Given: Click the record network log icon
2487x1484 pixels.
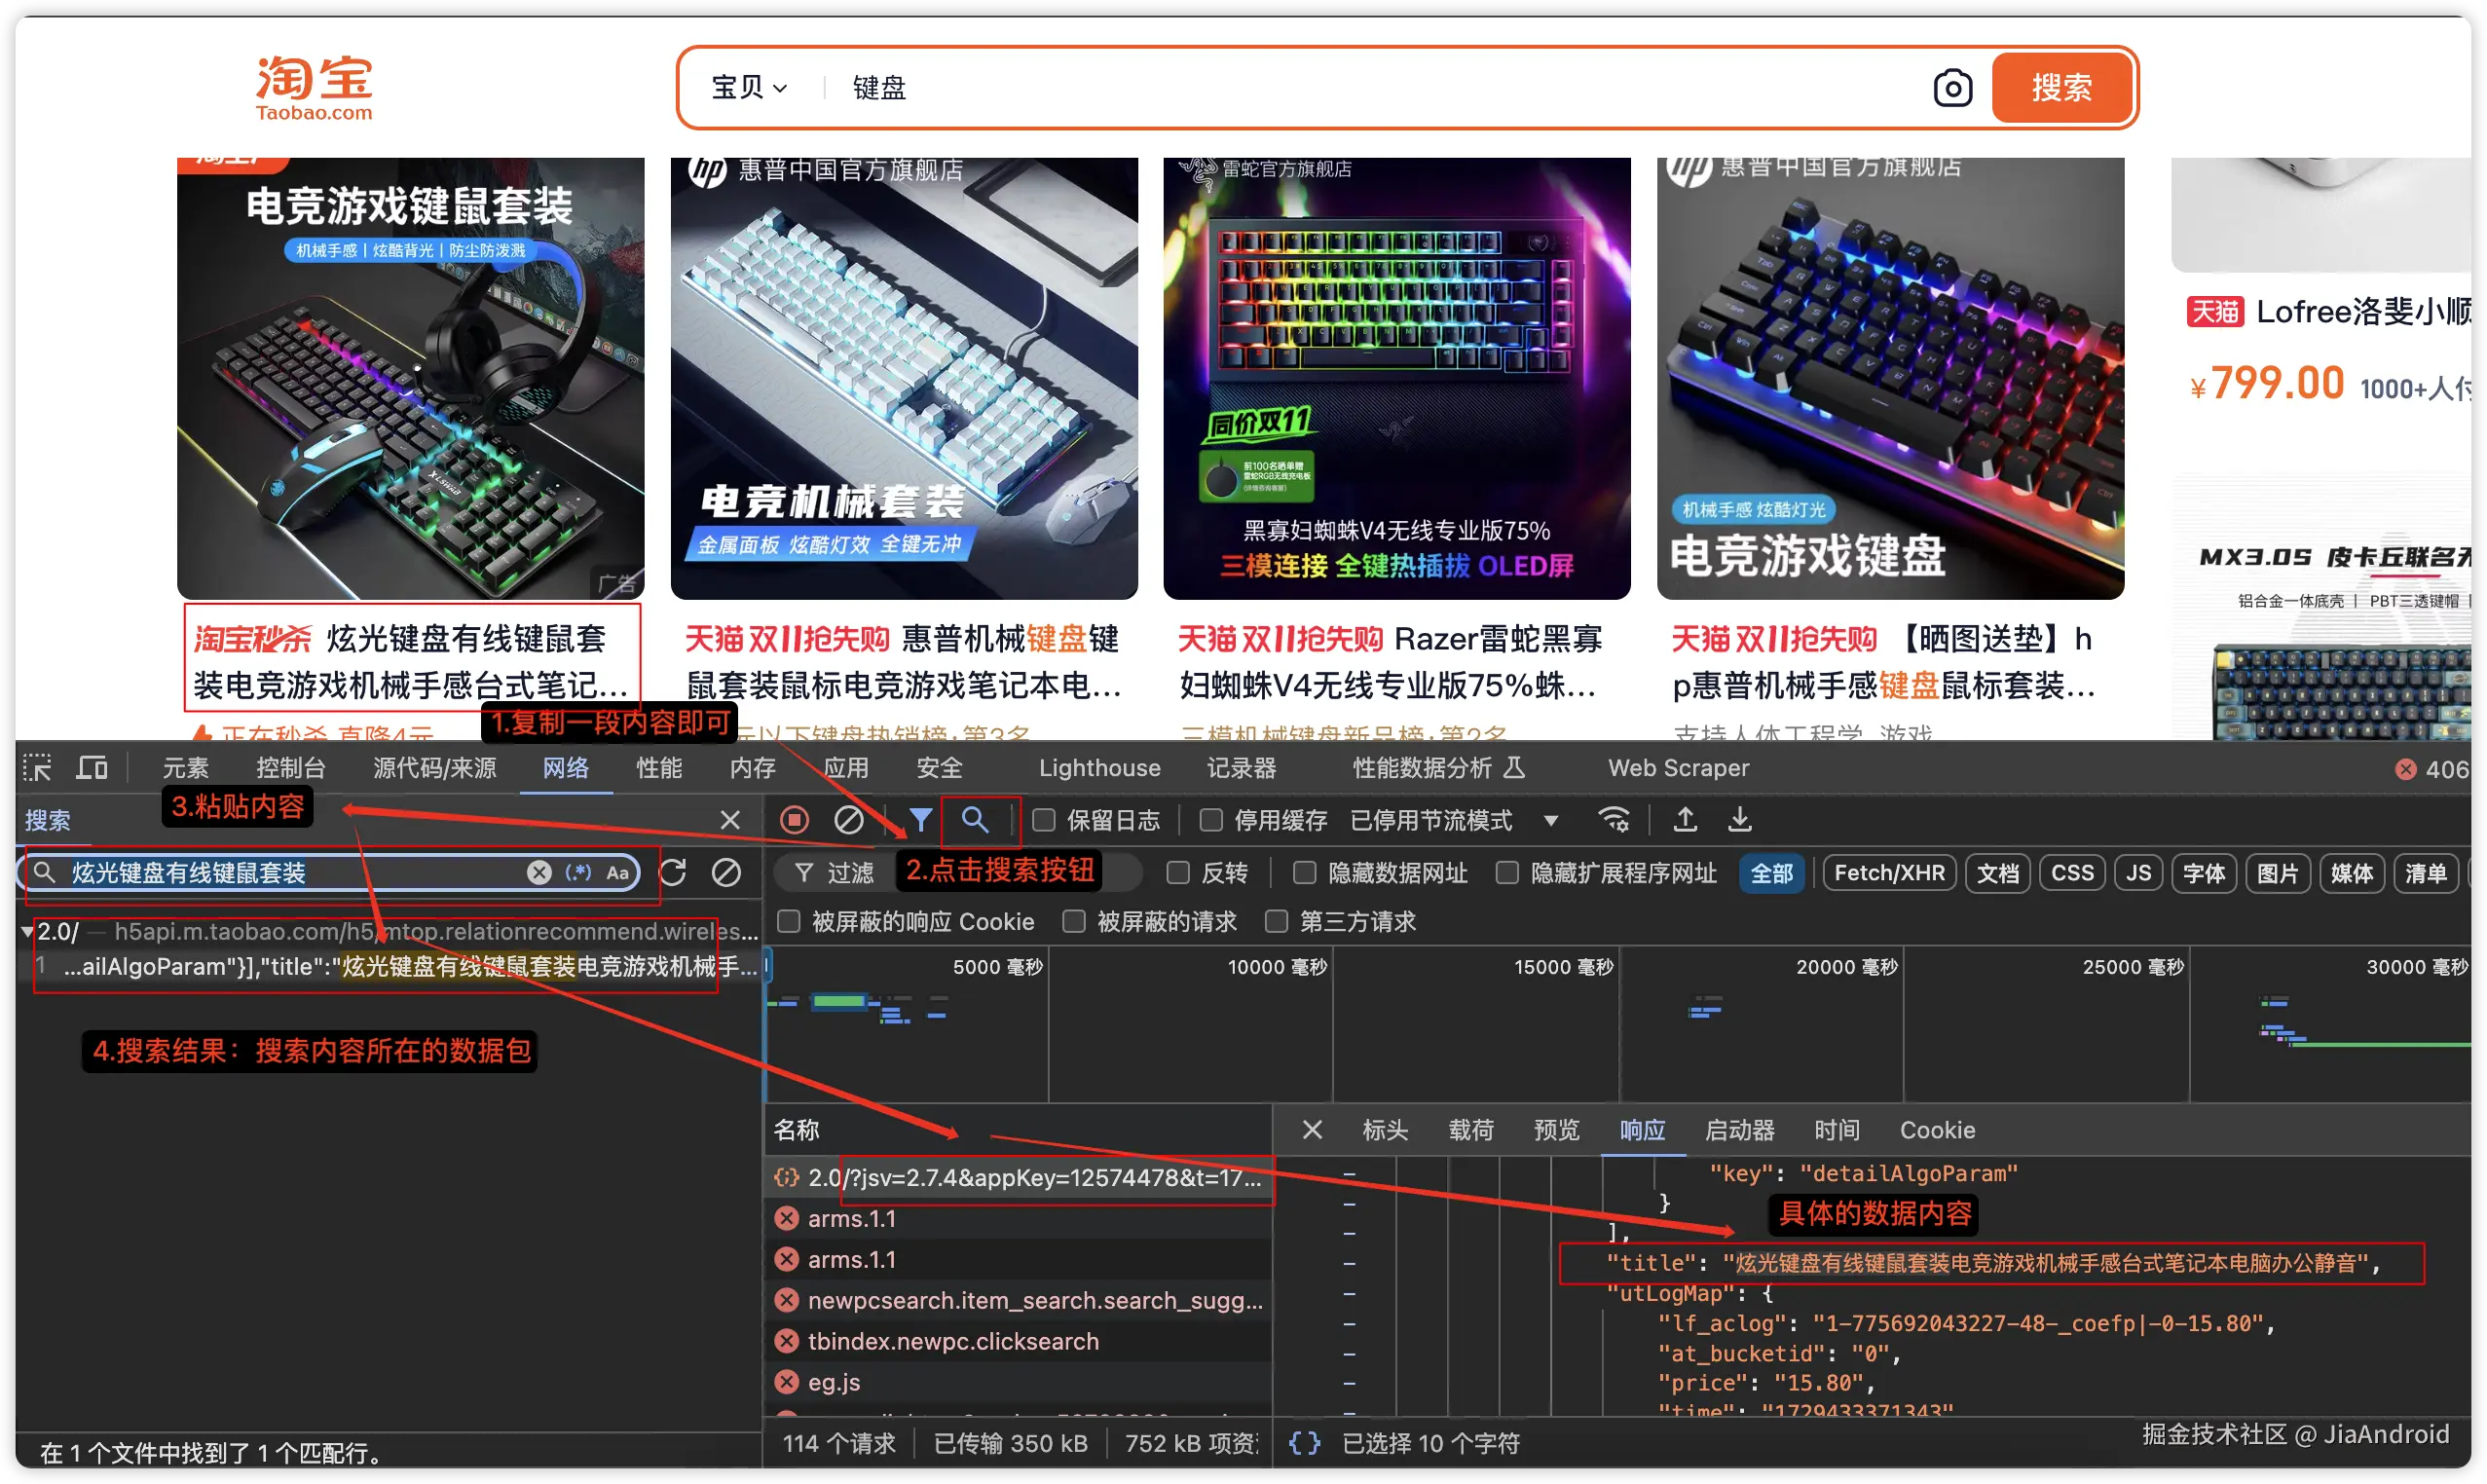Looking at the screenshot, I should (x=794, y=820).
